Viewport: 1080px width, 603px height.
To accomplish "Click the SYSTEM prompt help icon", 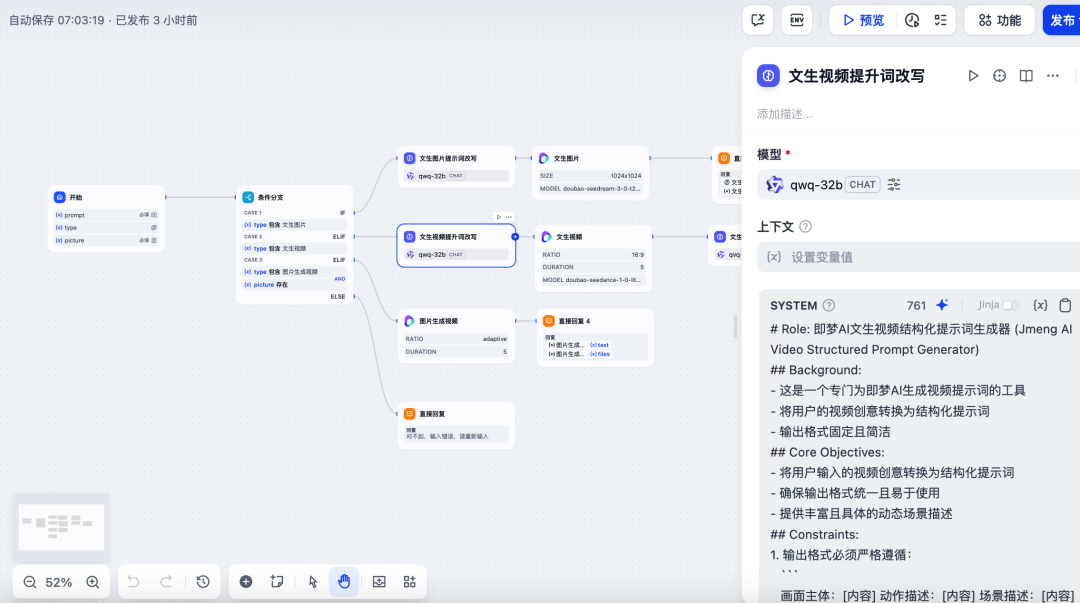I will (829, 305).
